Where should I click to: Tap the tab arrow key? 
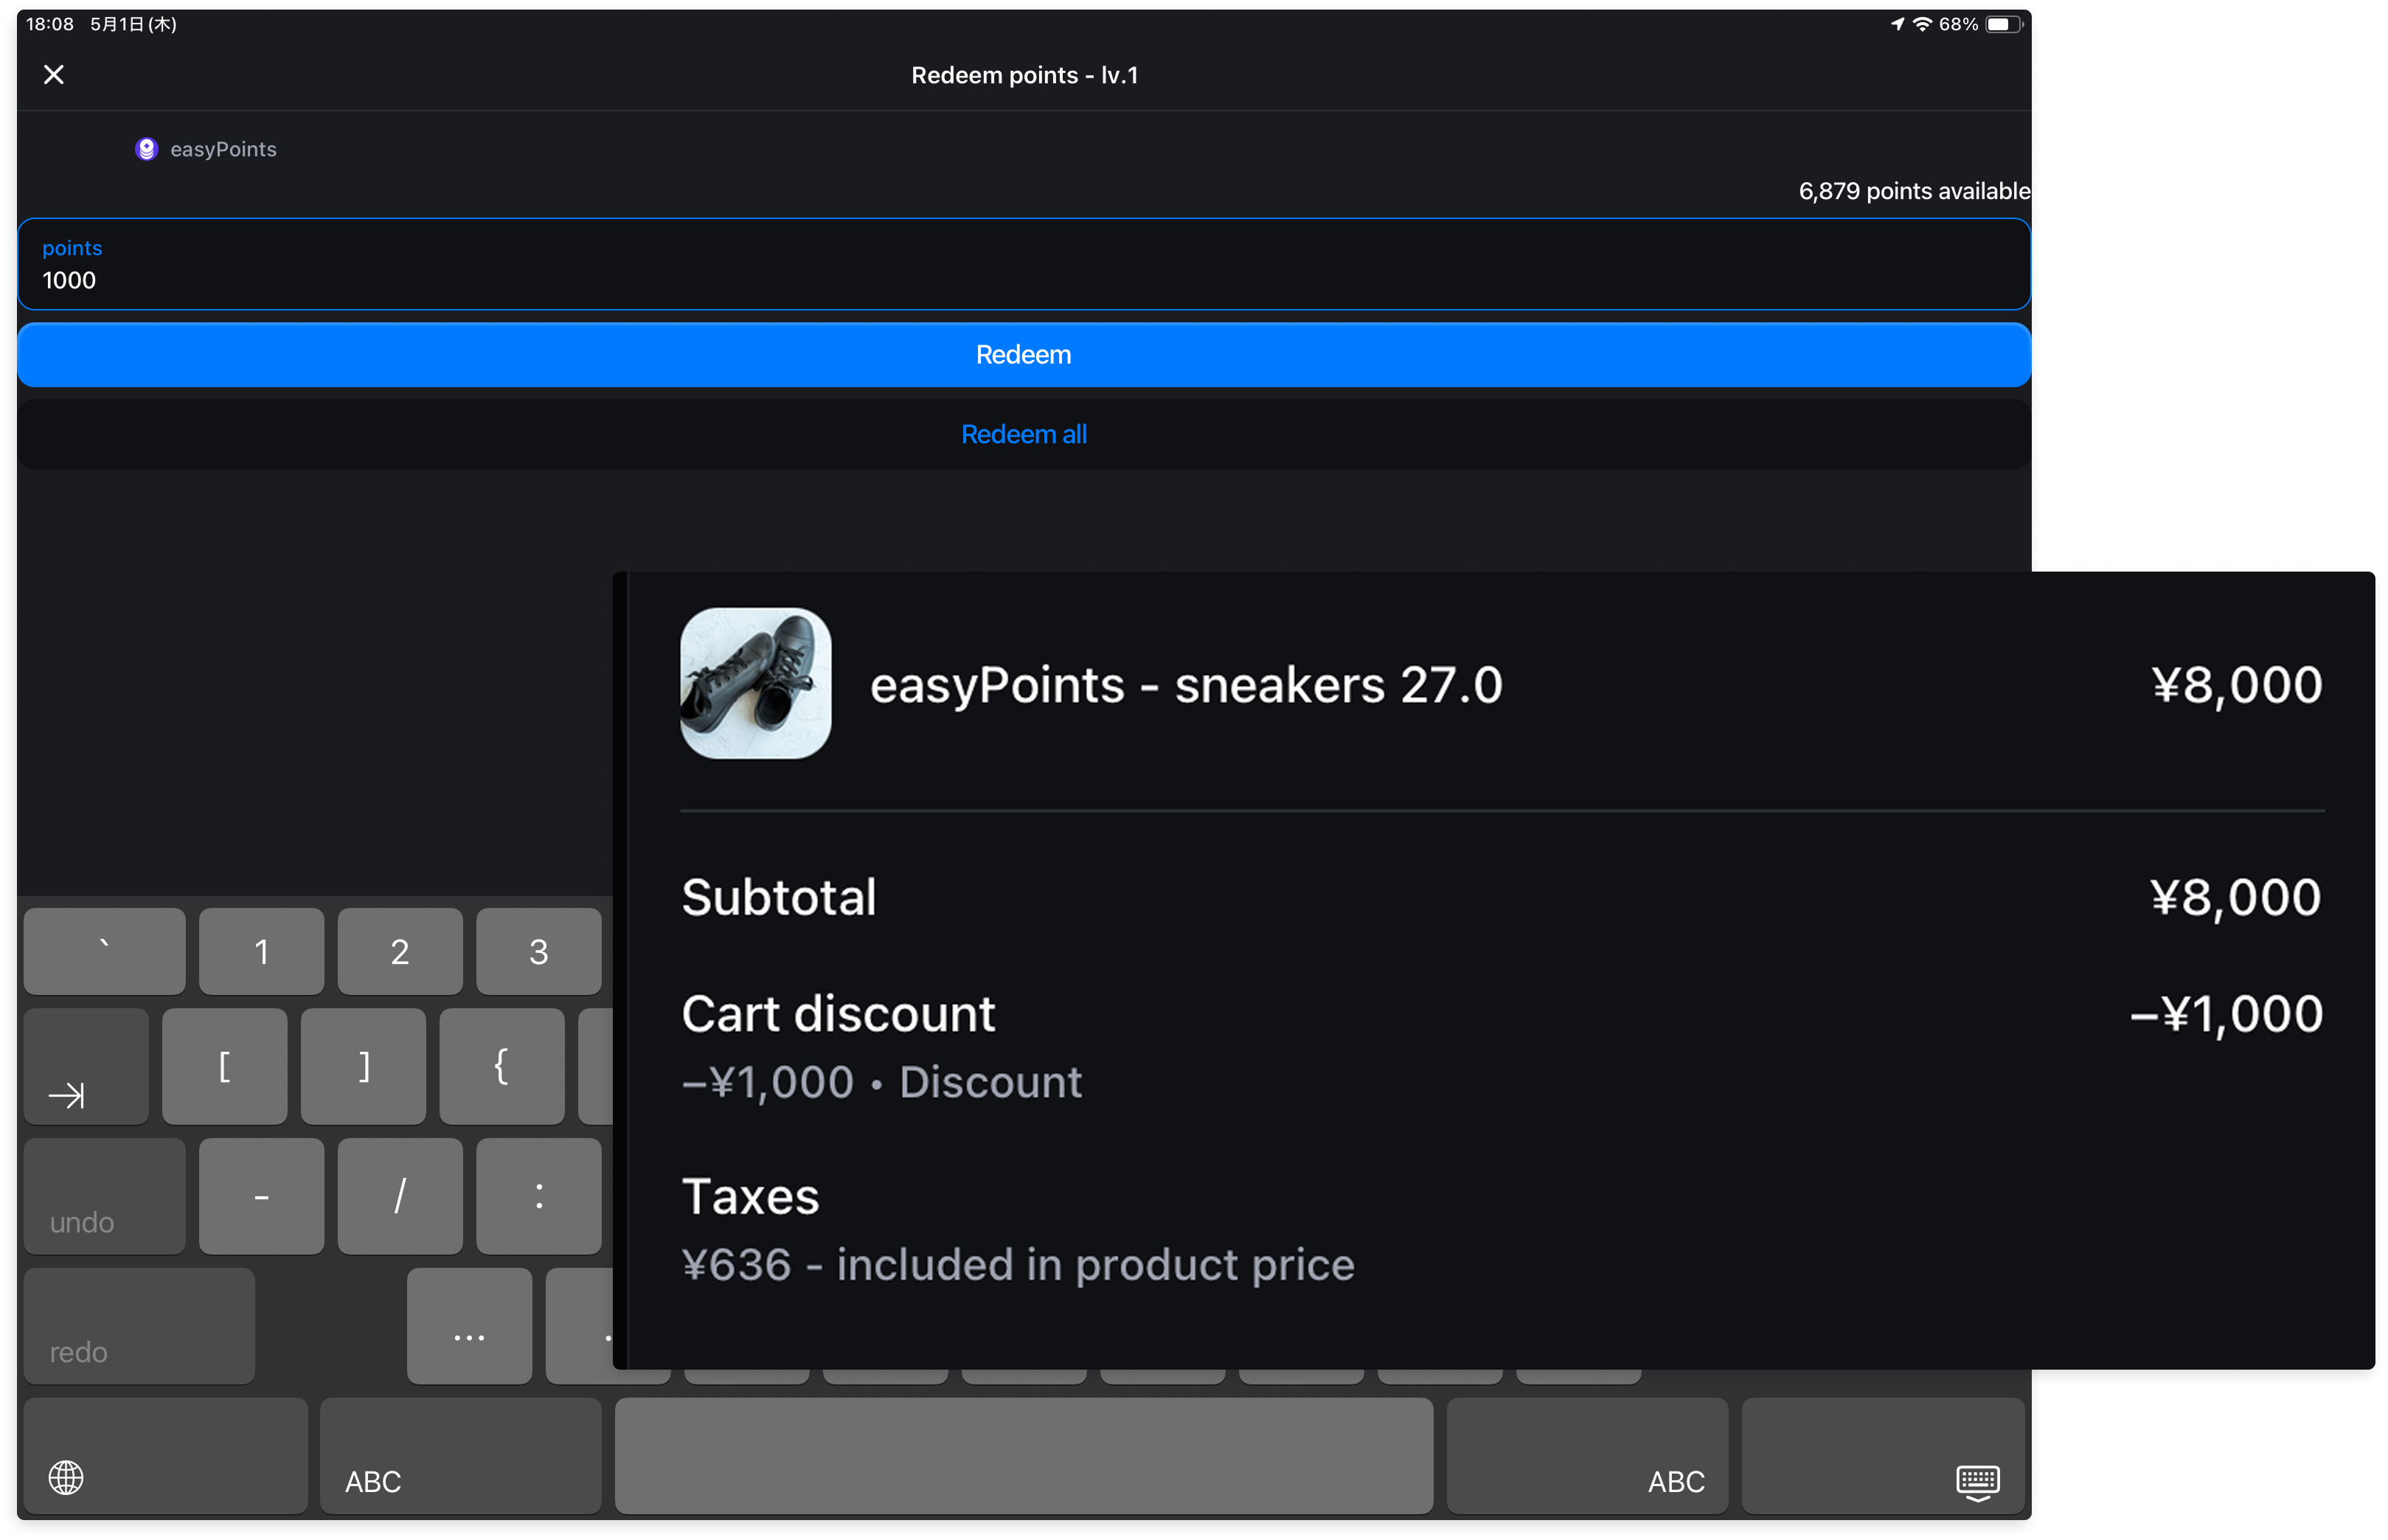(x=86, y=1066)
